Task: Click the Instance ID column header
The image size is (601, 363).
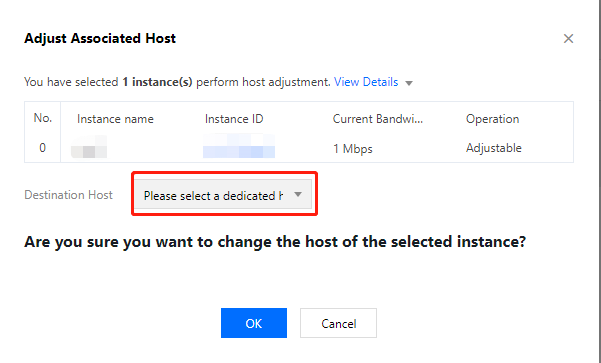Action: click(x=234, y=119)
